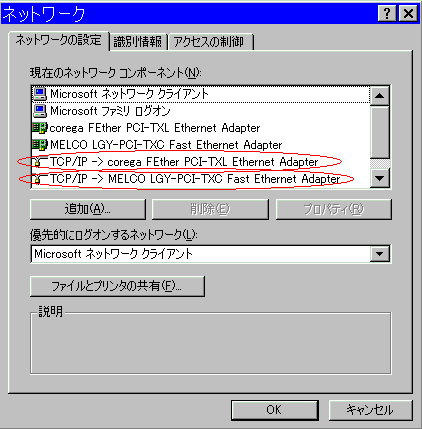
Task: Click the component list scroll down arrow
Action: pyautogui.click(x=379, y=178)
